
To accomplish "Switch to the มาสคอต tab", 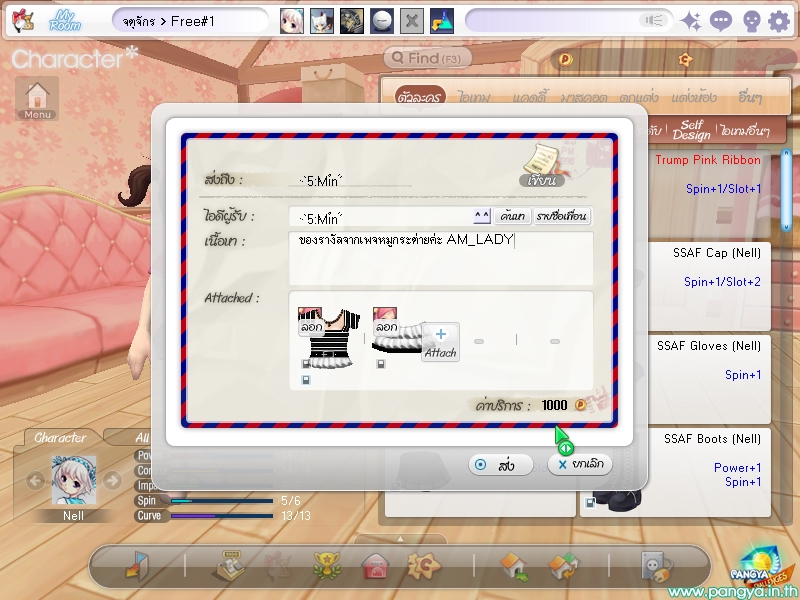I will pyautogui.click(x=584, y=96).
